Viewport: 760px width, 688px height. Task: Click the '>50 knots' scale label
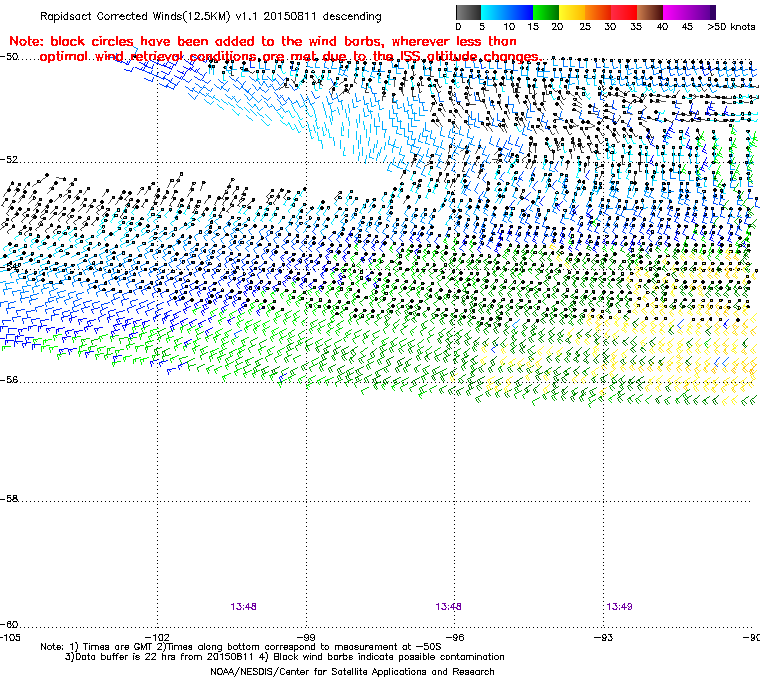[x=731, y=27]
